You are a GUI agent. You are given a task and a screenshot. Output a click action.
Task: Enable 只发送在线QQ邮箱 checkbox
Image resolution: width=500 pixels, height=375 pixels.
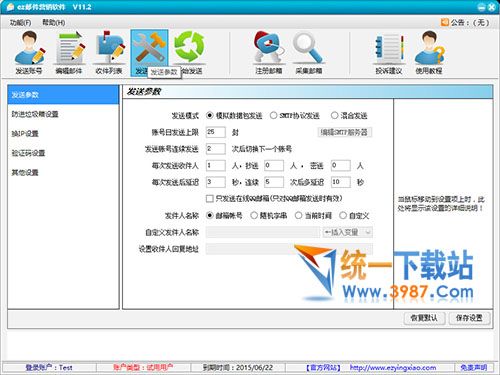click(210, 199)
